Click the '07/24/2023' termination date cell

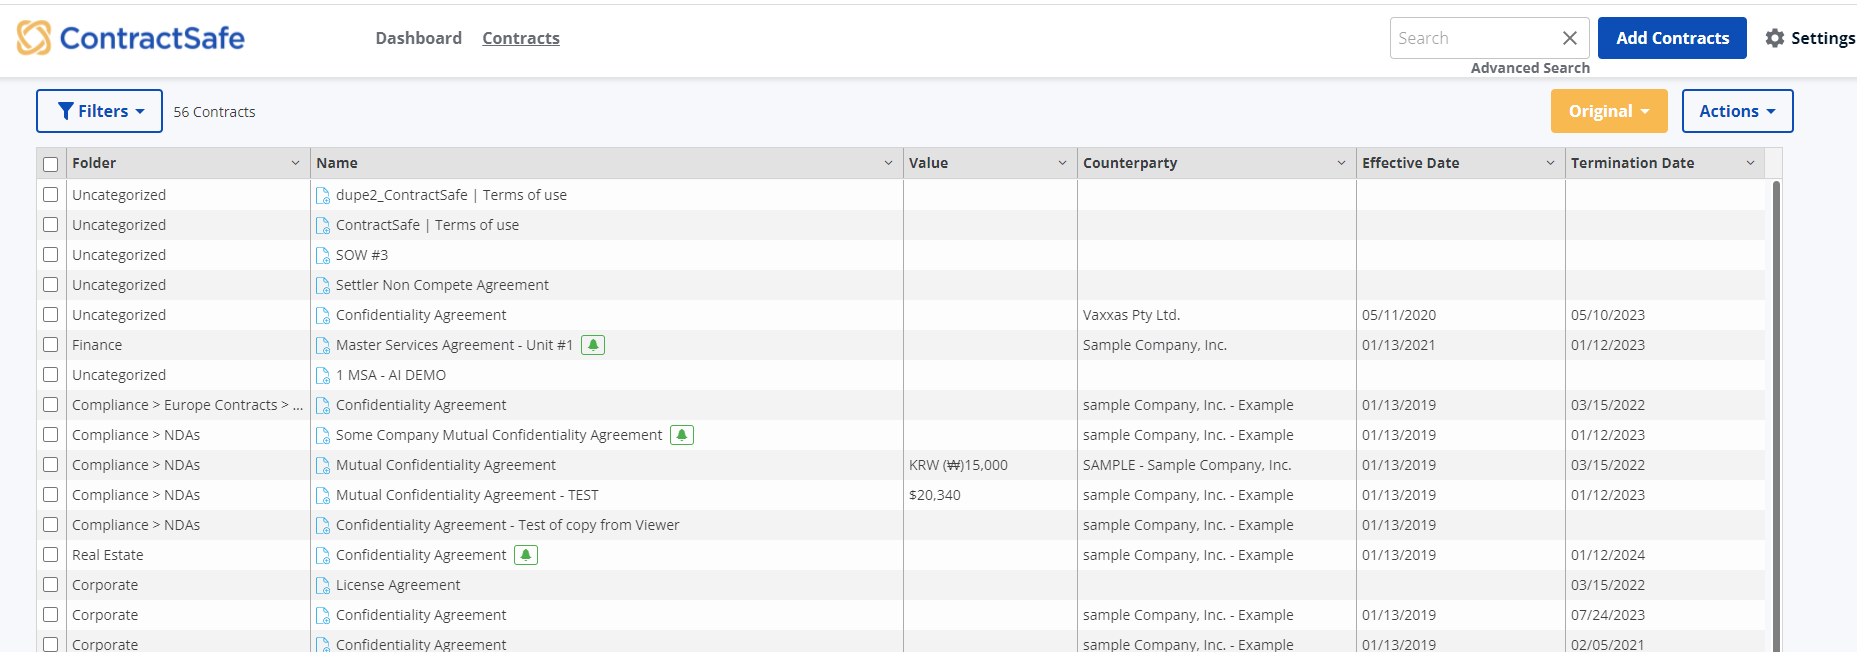(1608, 615)
